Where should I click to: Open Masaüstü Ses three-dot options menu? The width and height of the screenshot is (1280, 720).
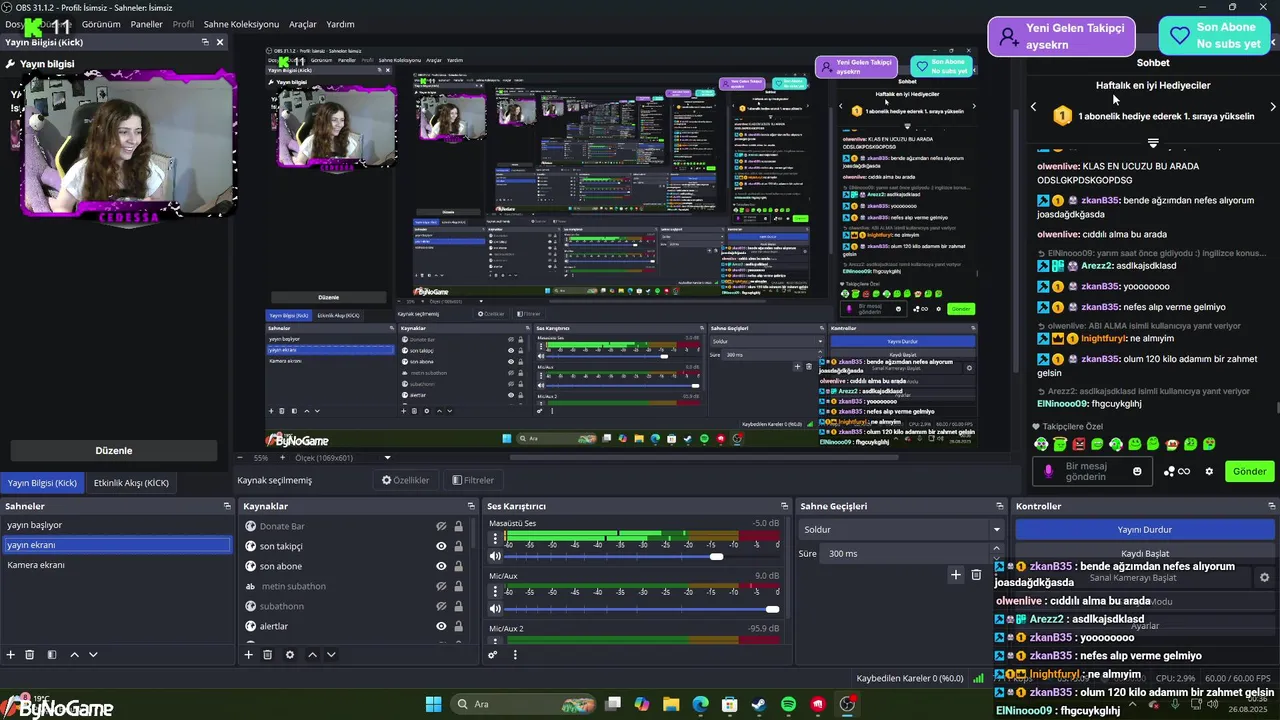494,540
